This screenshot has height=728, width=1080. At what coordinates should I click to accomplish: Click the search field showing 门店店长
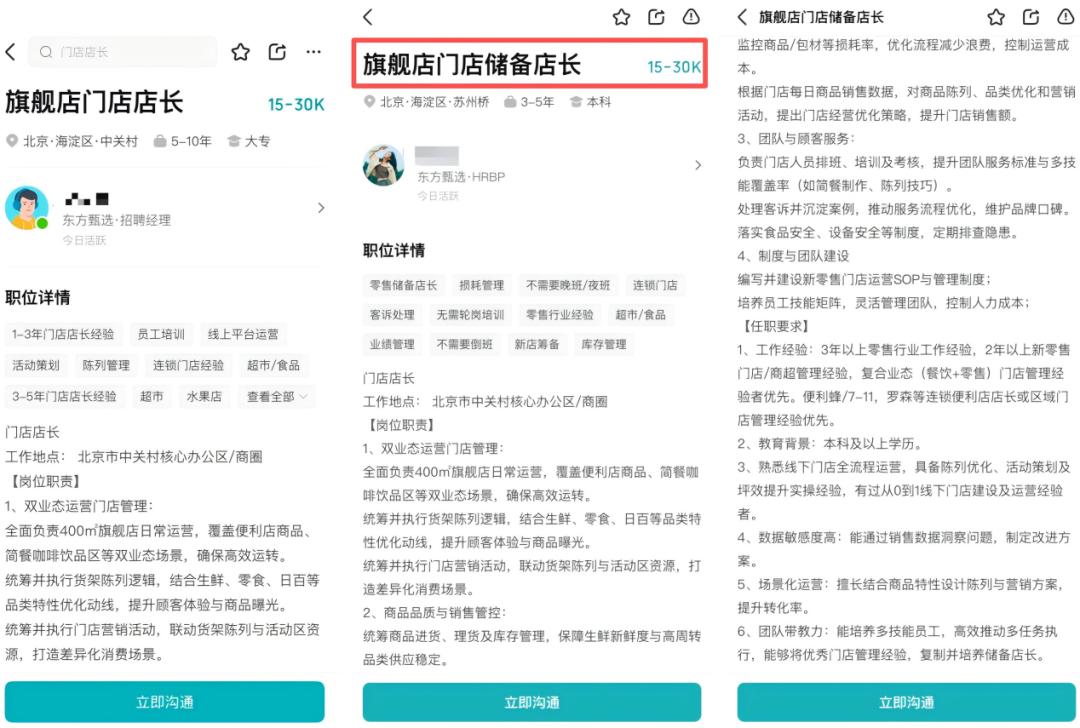125,52
